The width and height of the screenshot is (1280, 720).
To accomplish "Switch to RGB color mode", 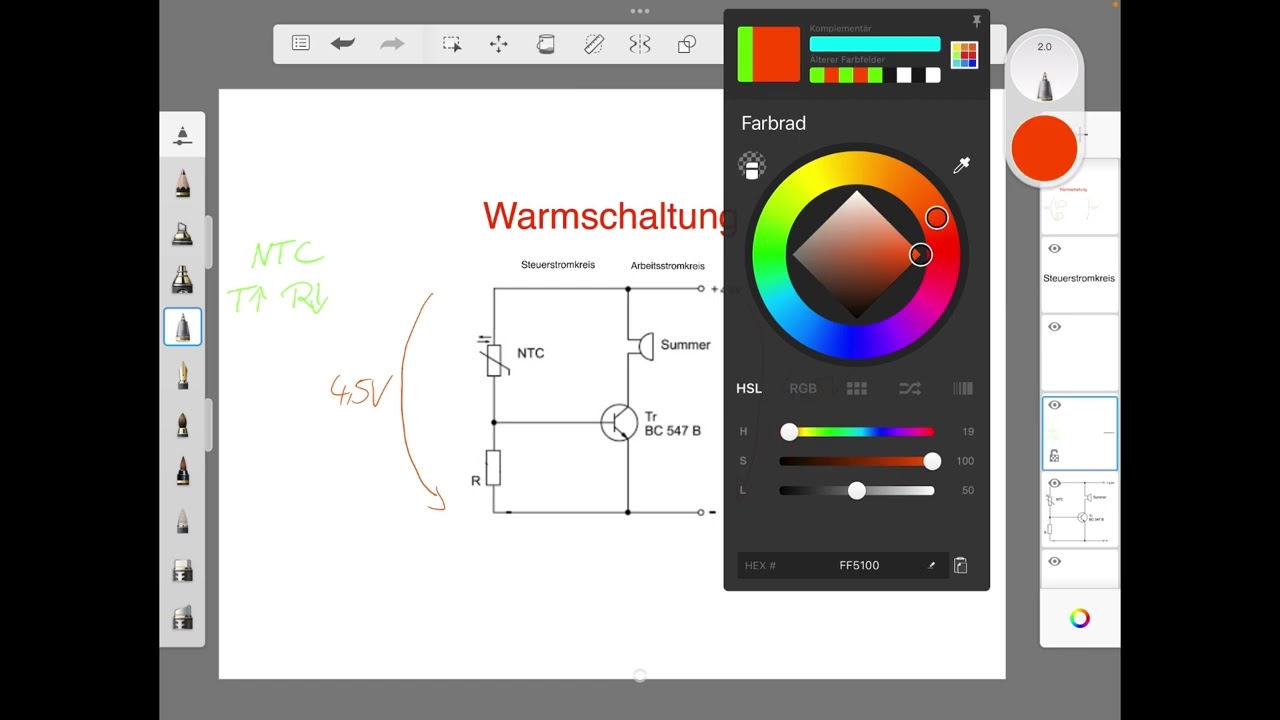I will click(803, 389).
